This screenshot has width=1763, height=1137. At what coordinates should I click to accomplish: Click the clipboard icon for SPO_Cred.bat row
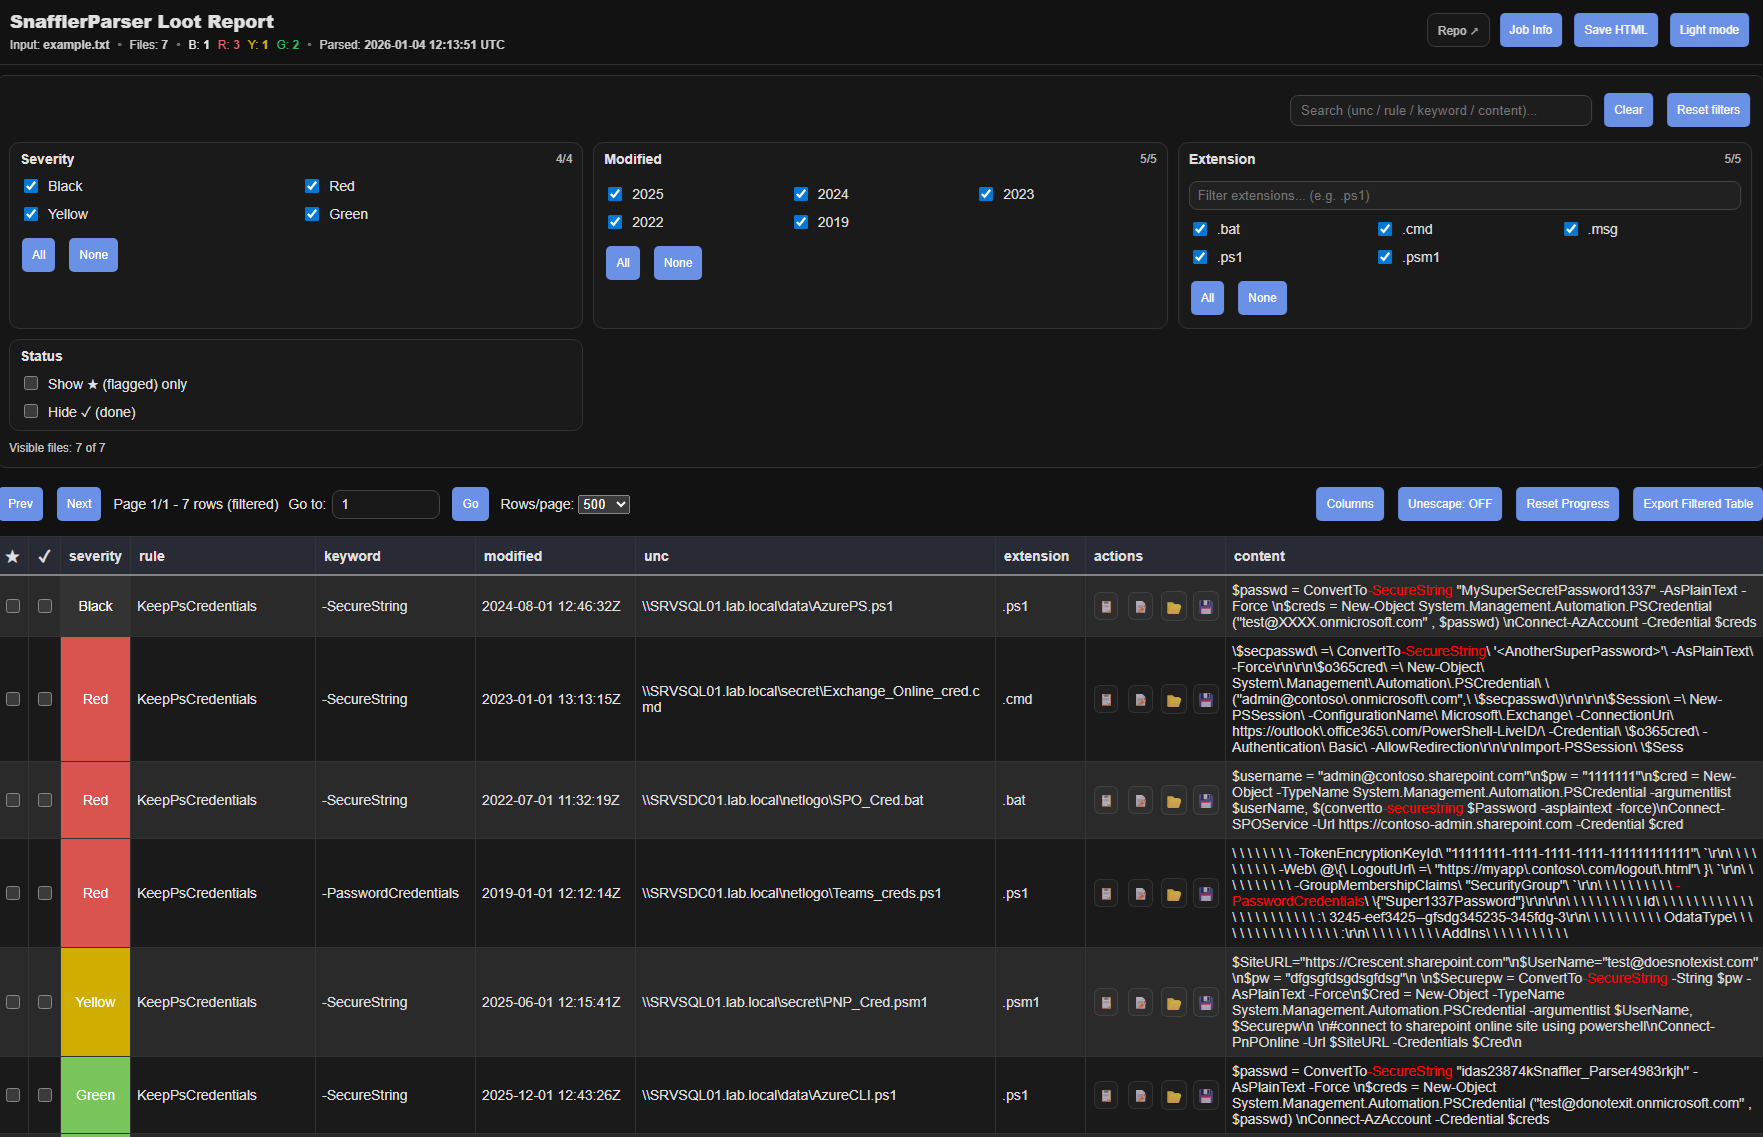pyautogui.click(x=1106, y=801)
